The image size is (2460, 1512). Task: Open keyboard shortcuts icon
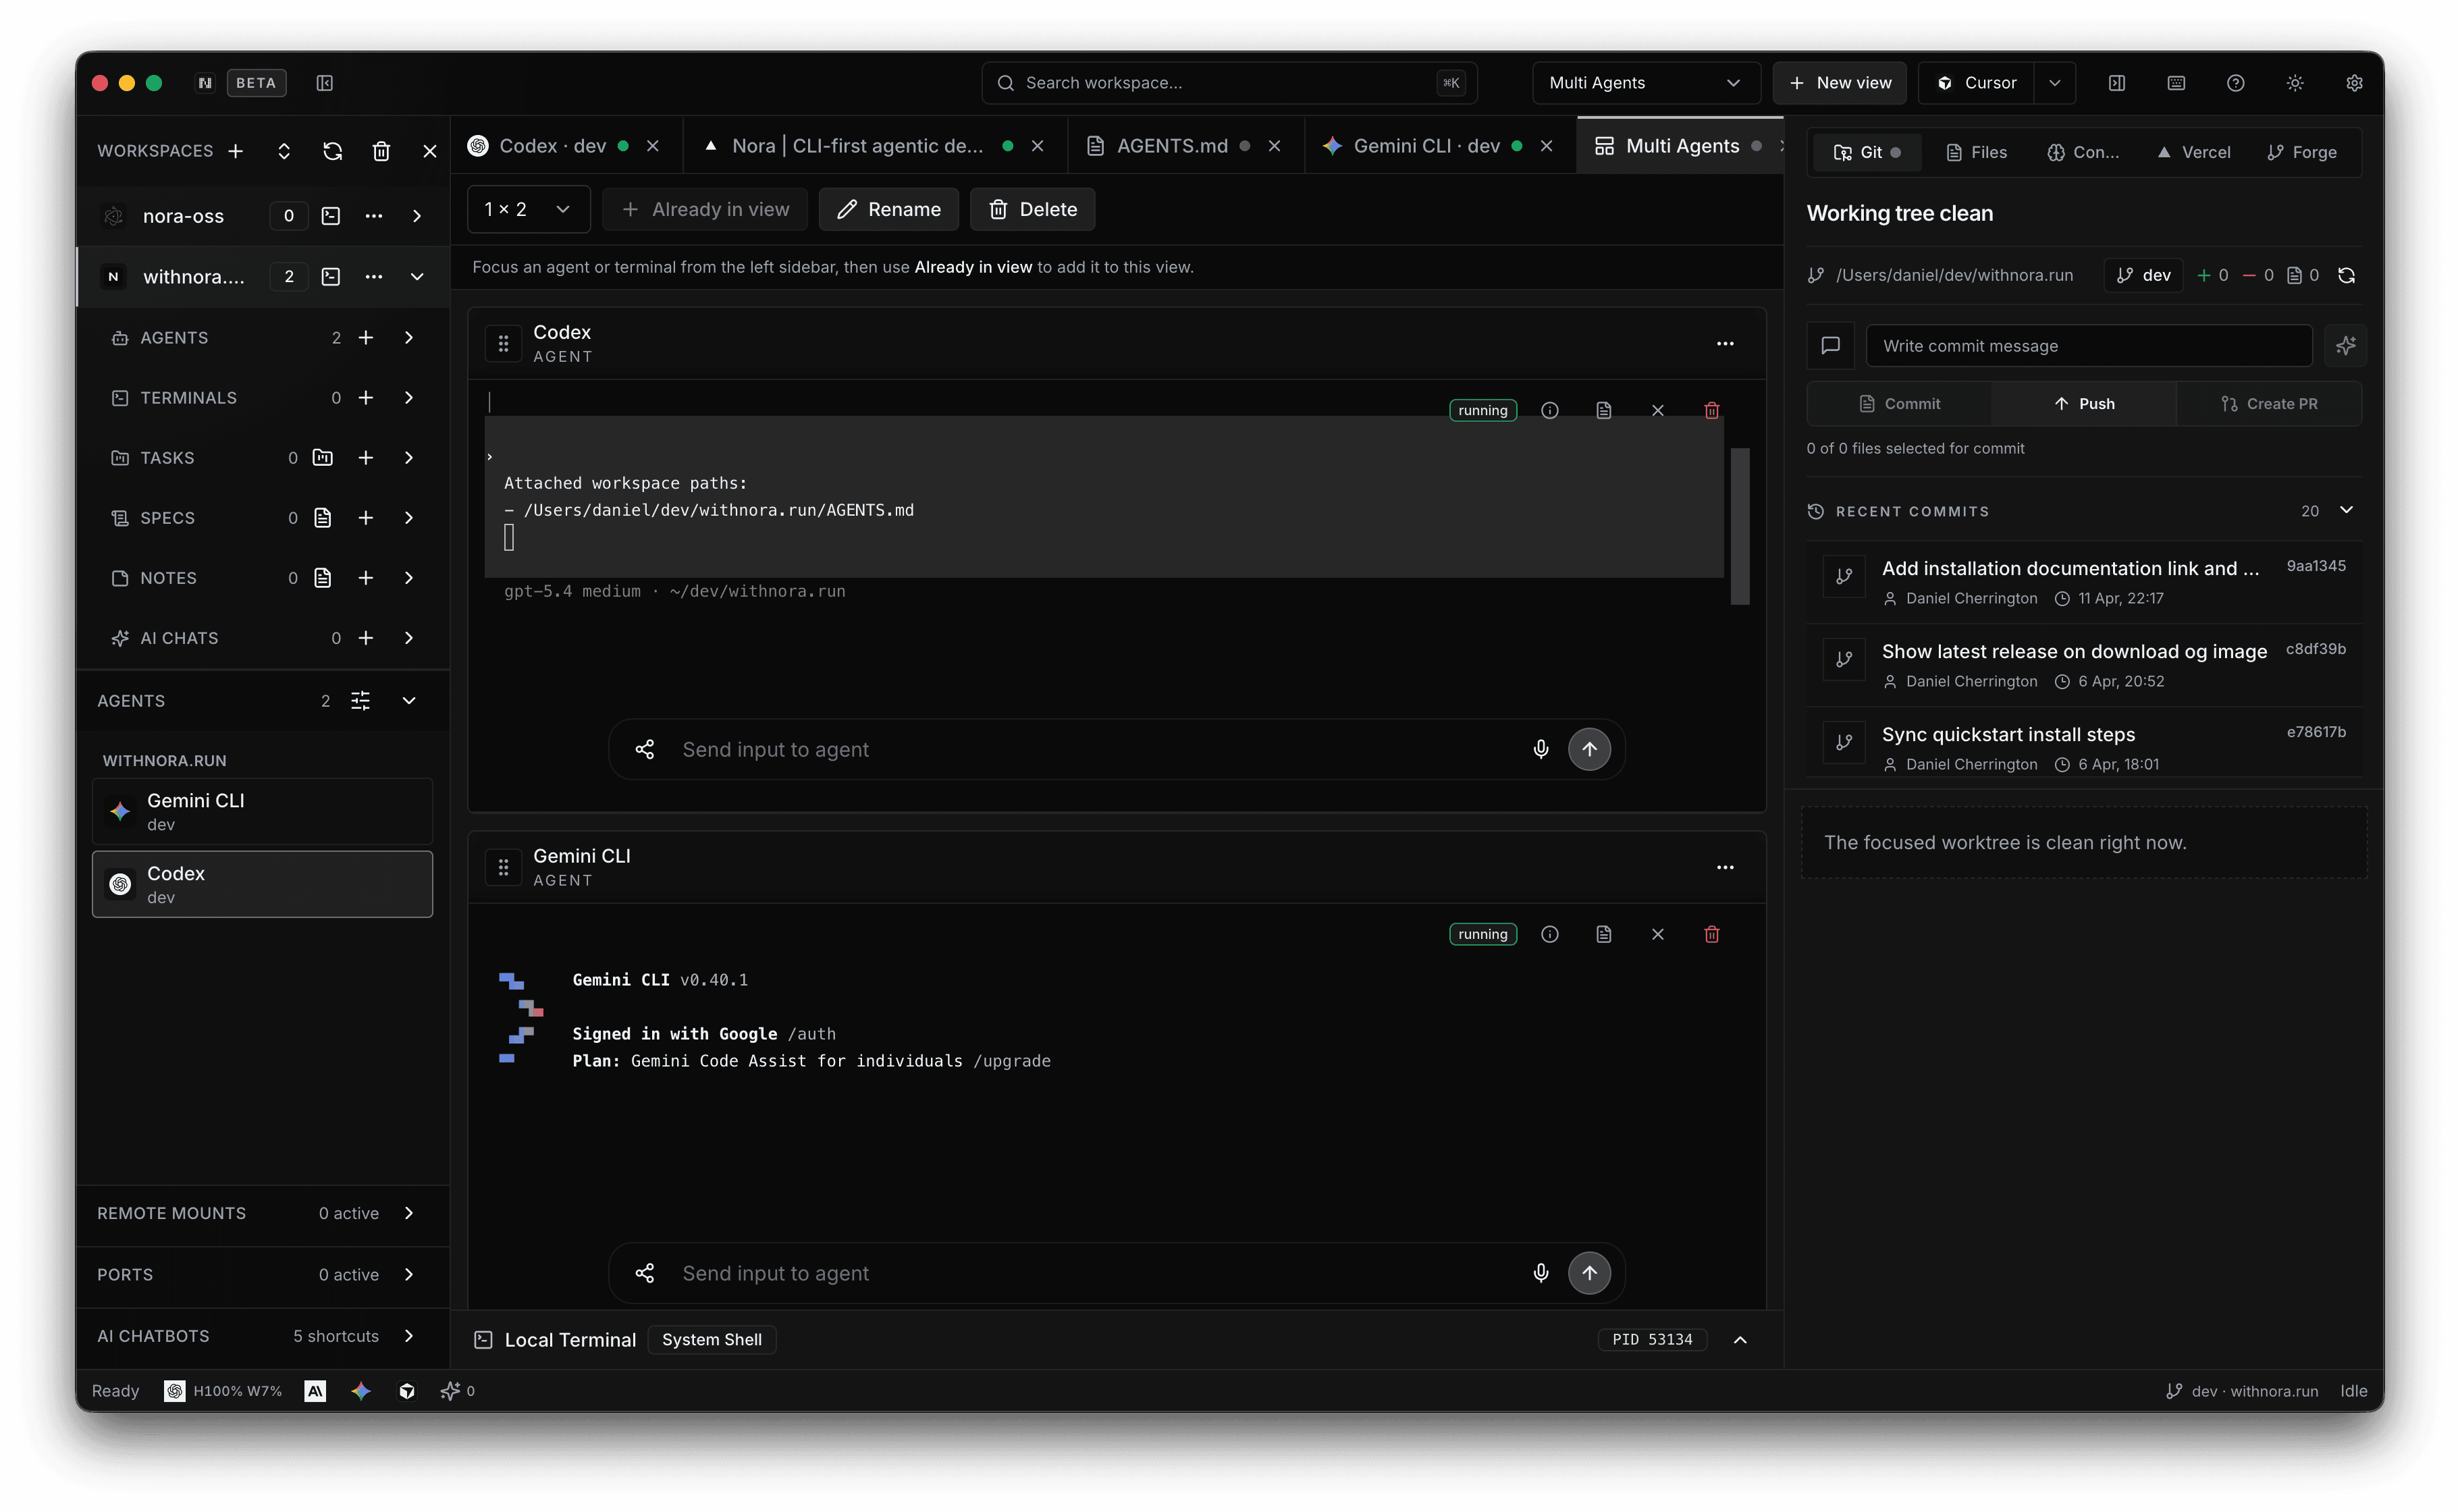pos(2176,83)
